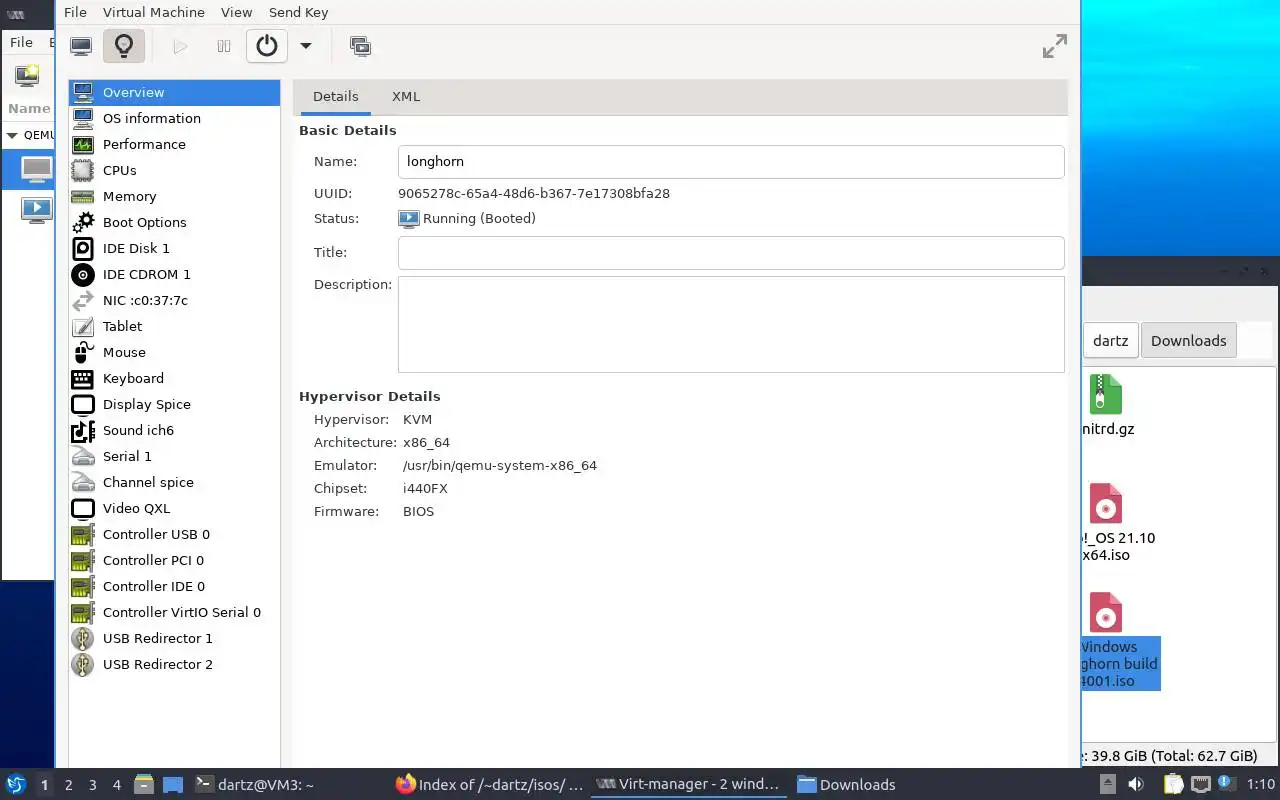The width and height of the screenshot is (1280, 800).
Task: Select Serial 1 entry
Action: pos(174,456)
